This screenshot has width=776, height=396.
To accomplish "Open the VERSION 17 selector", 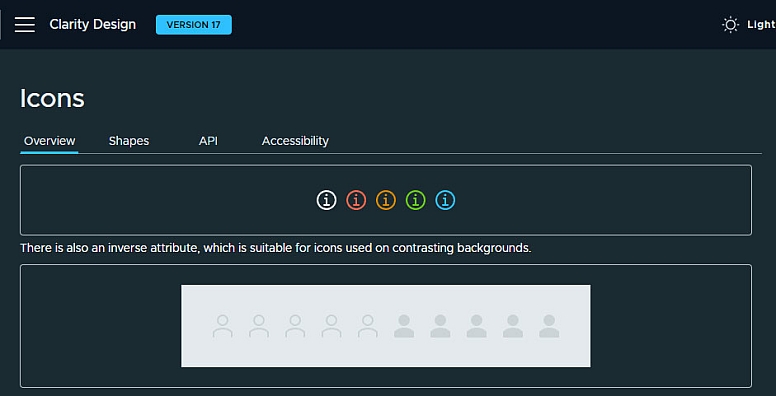I will pyautogui.click(x=194, y=25).
